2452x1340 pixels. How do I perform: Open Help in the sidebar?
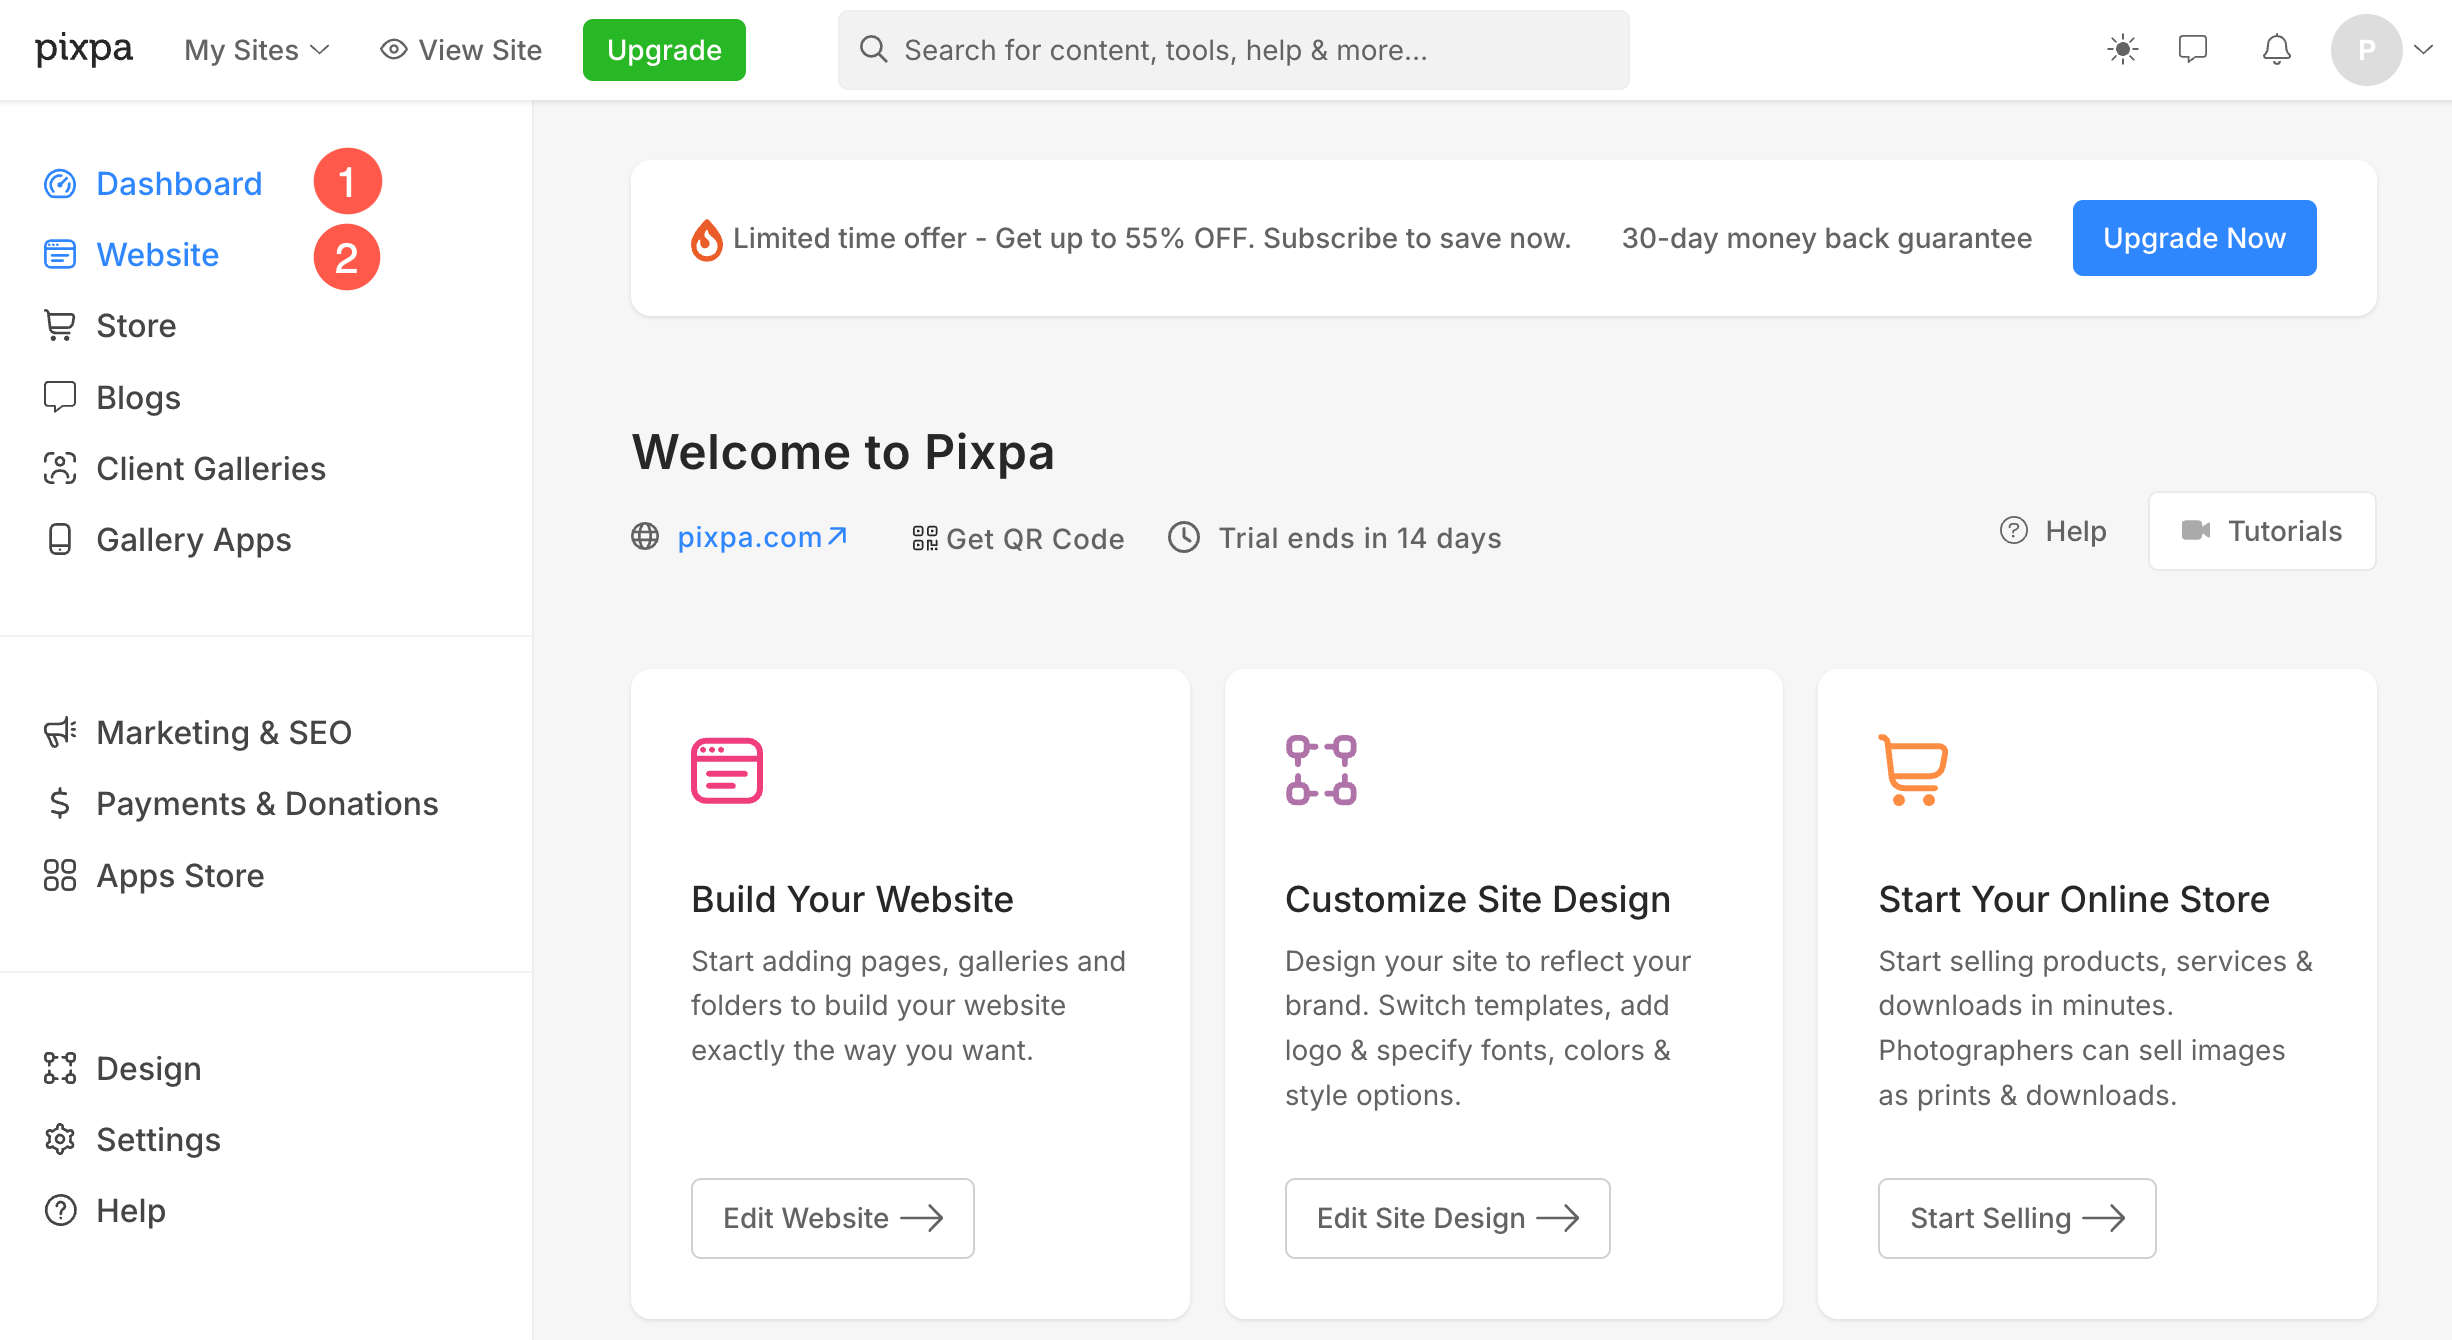pos(131,1211)
